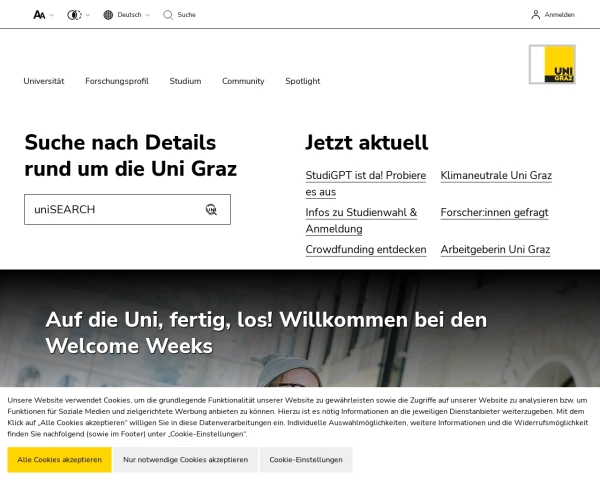600x480 pixels.
Task: Open Arbeitgeberin Uni Graz link
Action: click(x=495, y=250)
